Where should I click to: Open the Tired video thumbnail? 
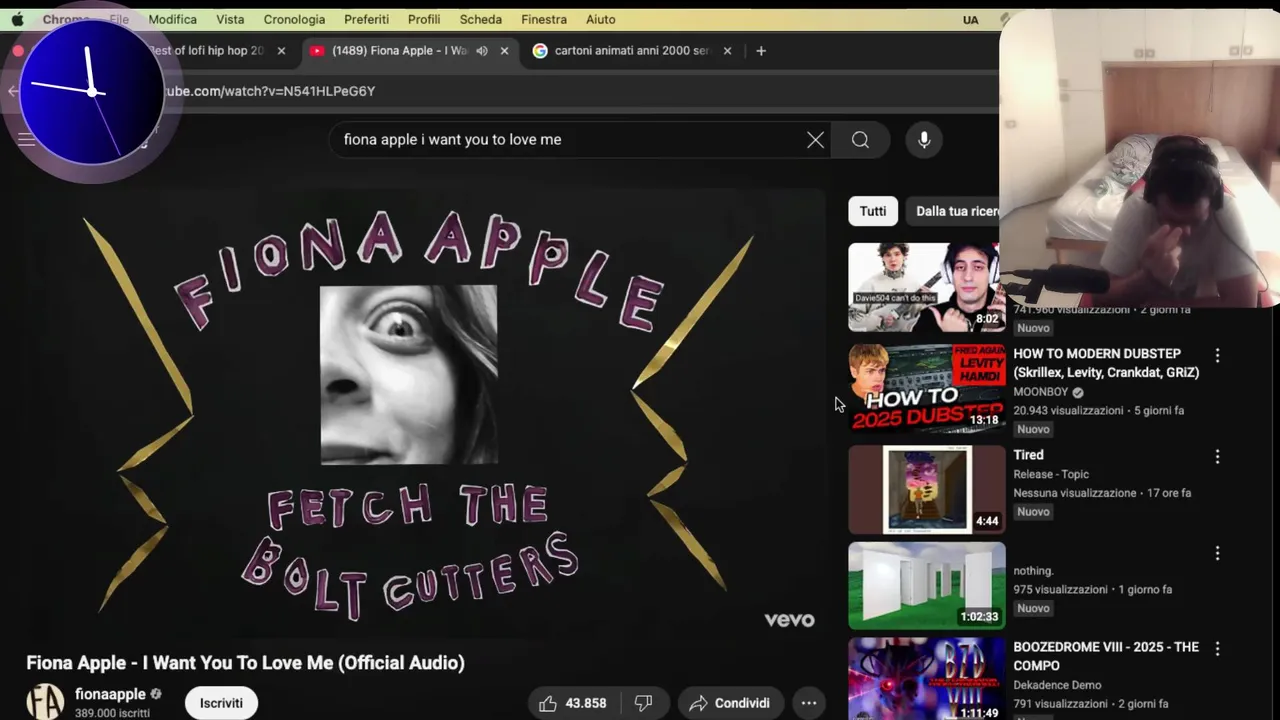click(926, 490)
